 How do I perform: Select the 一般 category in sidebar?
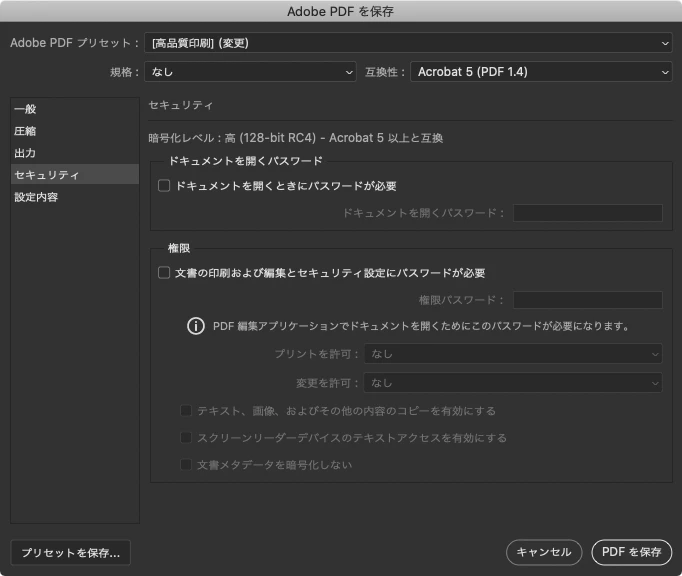pyautogui.click(x=75, y=109)
